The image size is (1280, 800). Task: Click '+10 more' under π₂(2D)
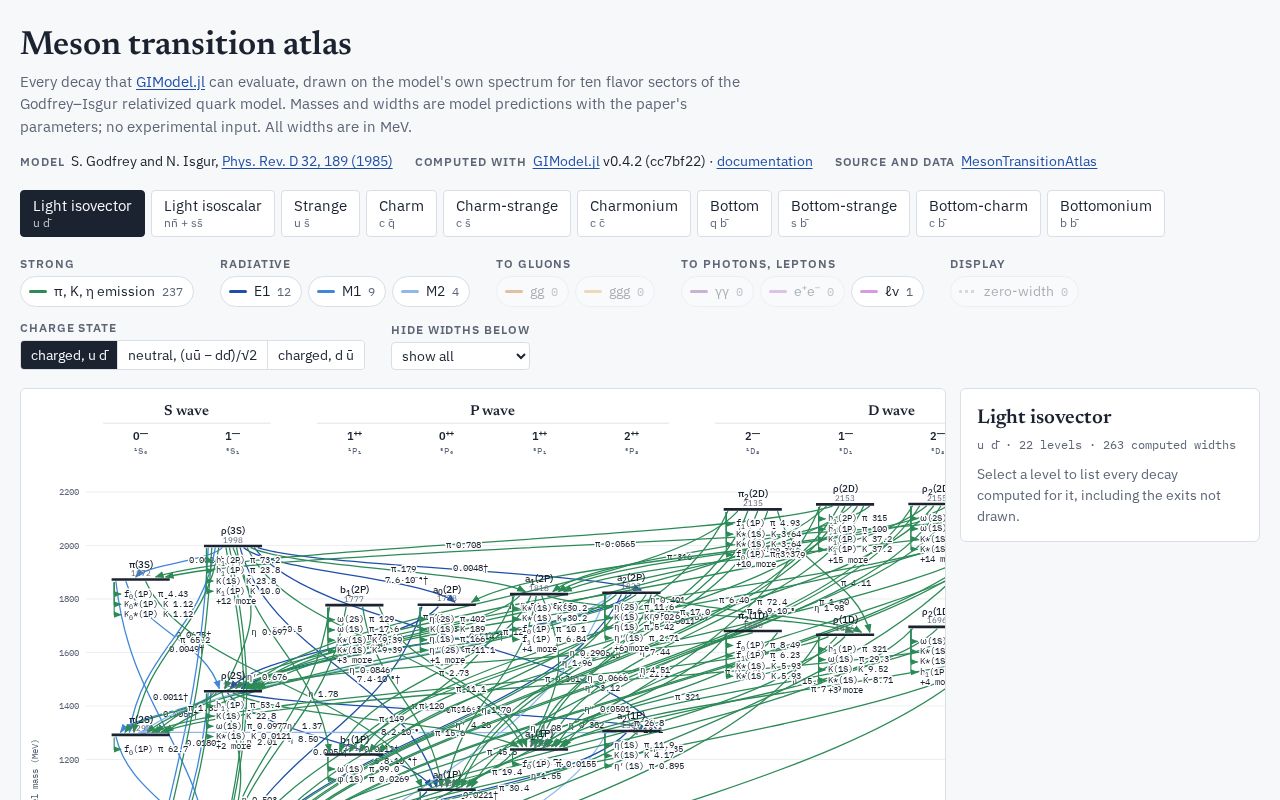pos(758,564)
